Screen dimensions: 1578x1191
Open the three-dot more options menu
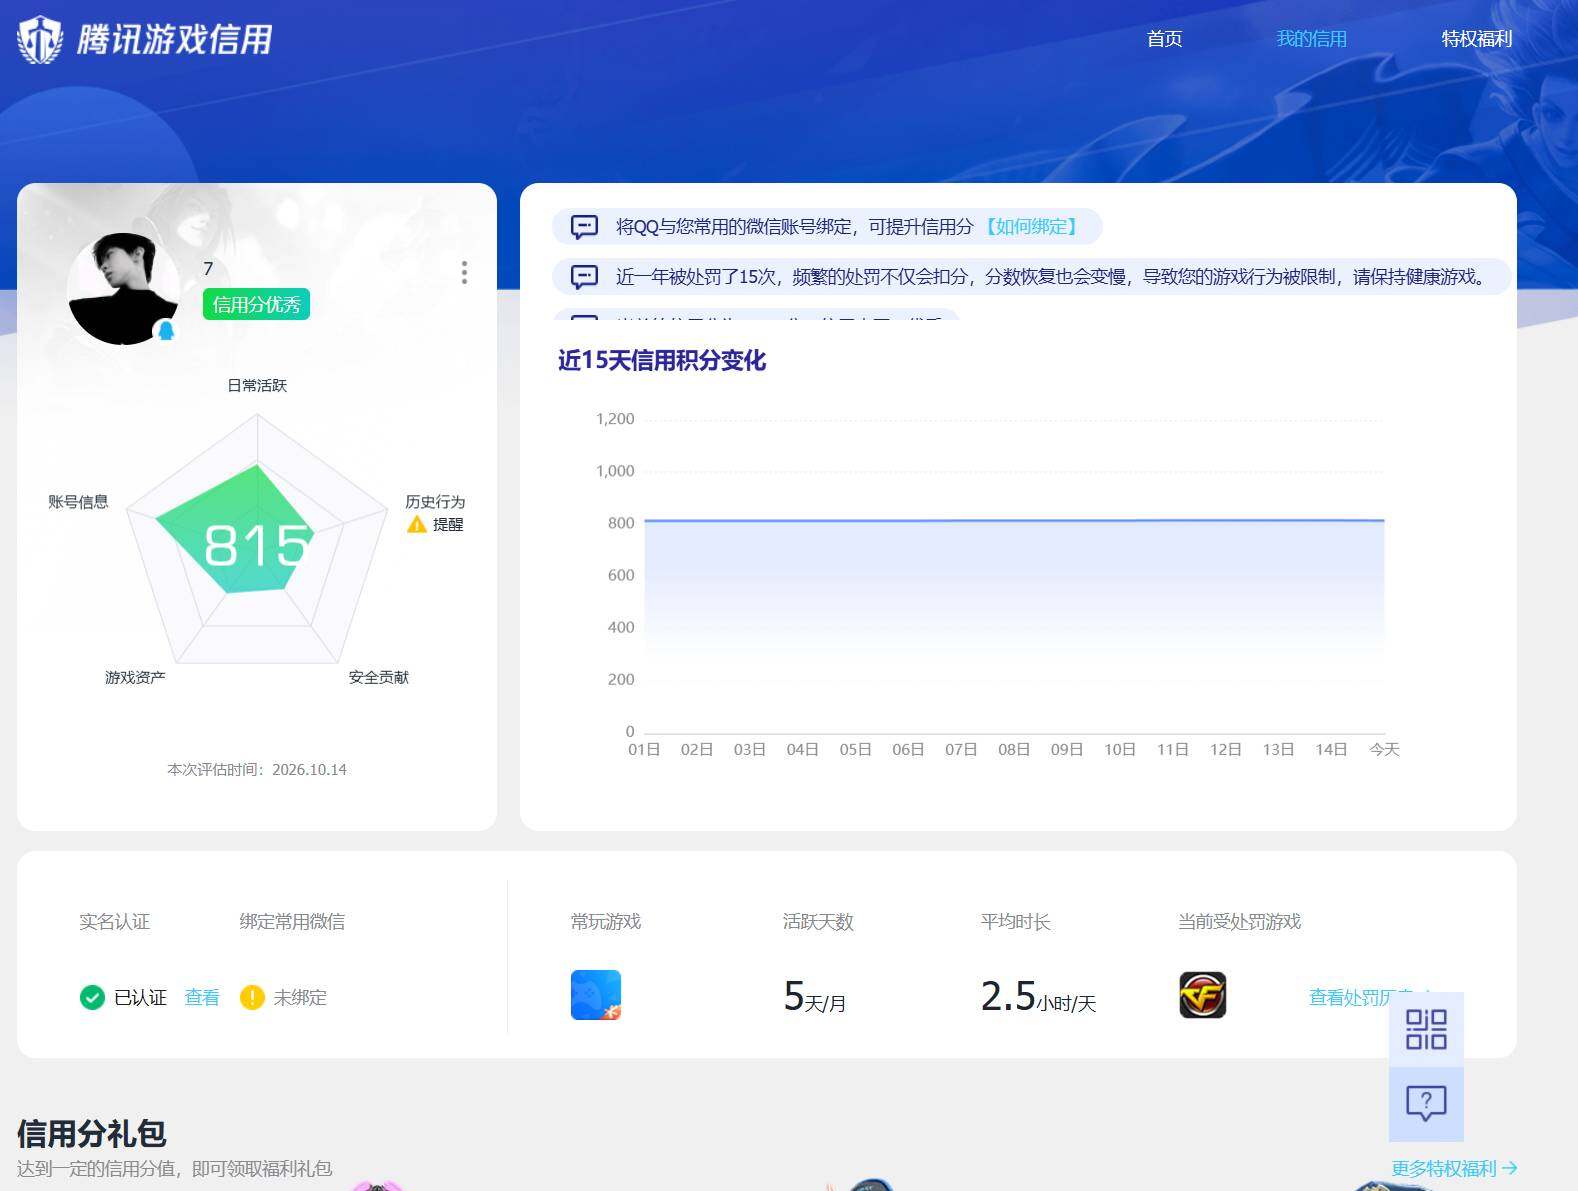pos(464,273)
